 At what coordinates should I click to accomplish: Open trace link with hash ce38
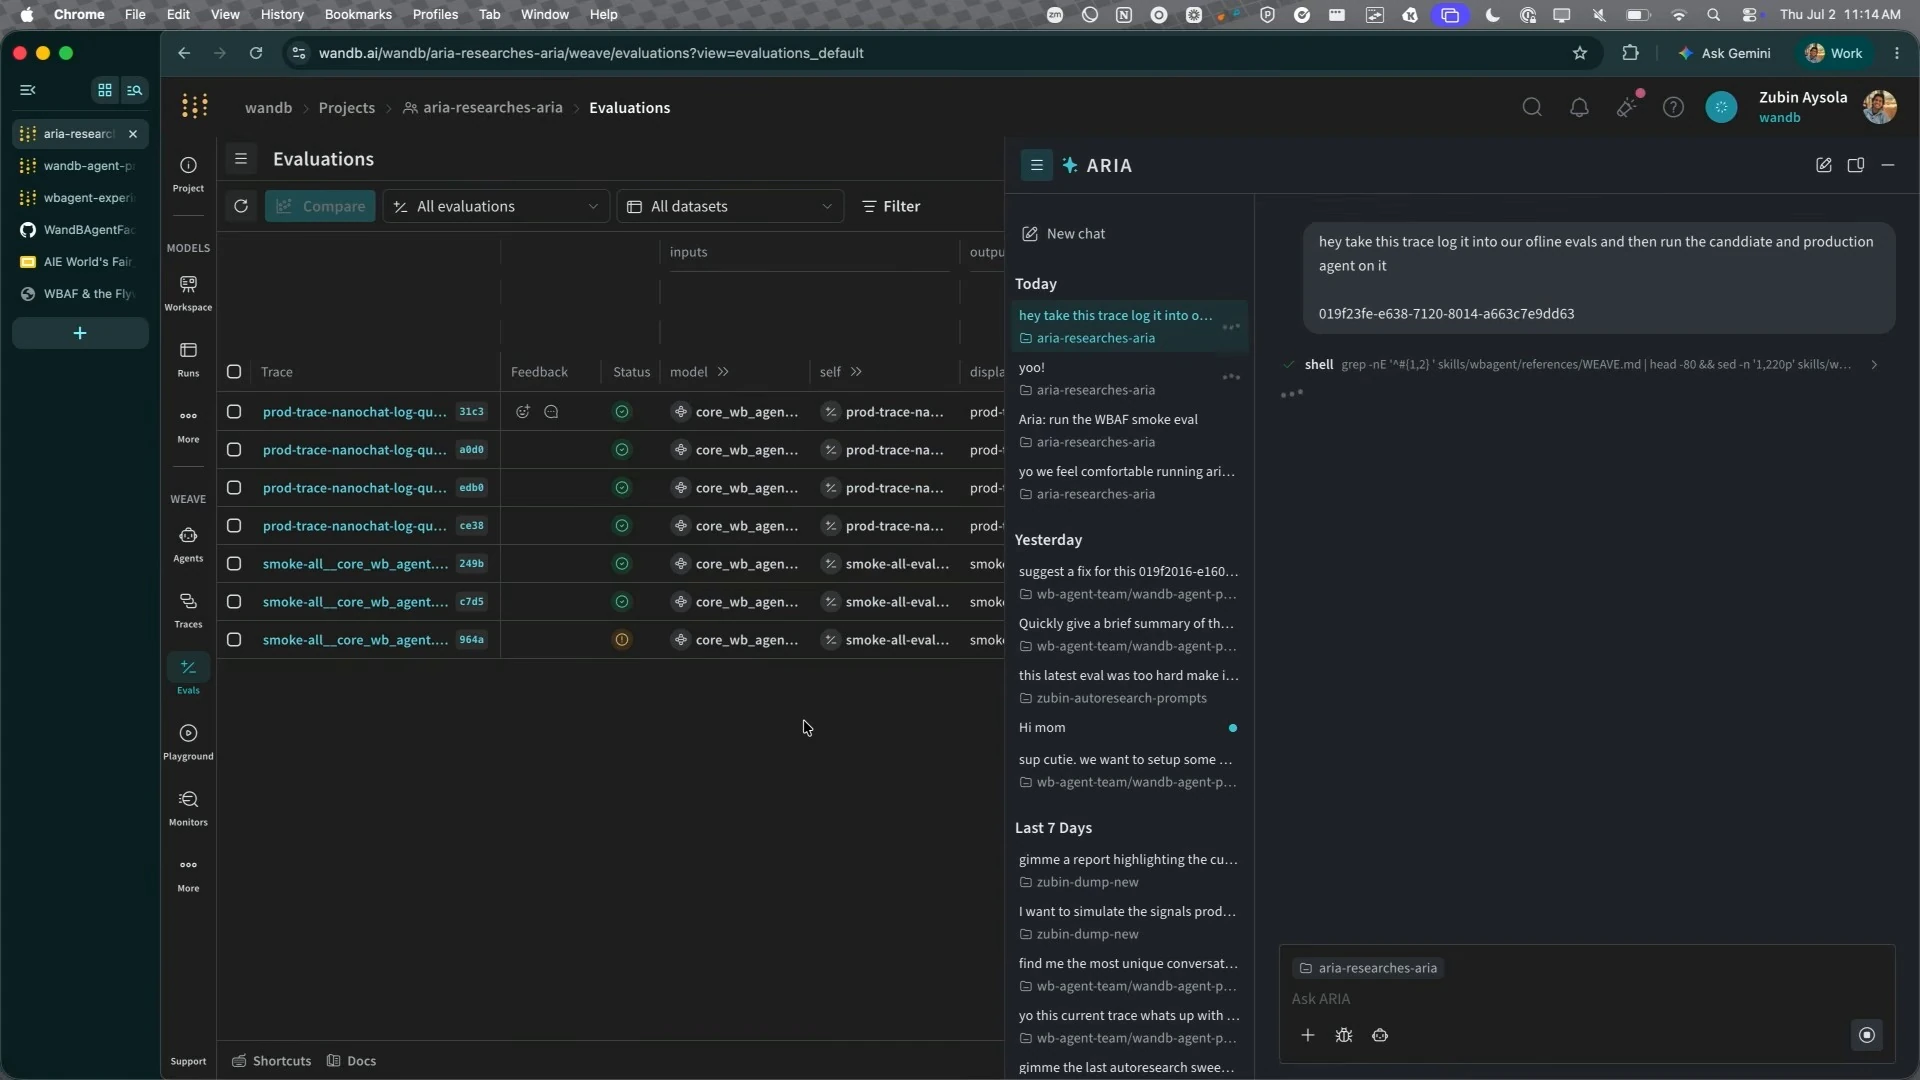354,526
